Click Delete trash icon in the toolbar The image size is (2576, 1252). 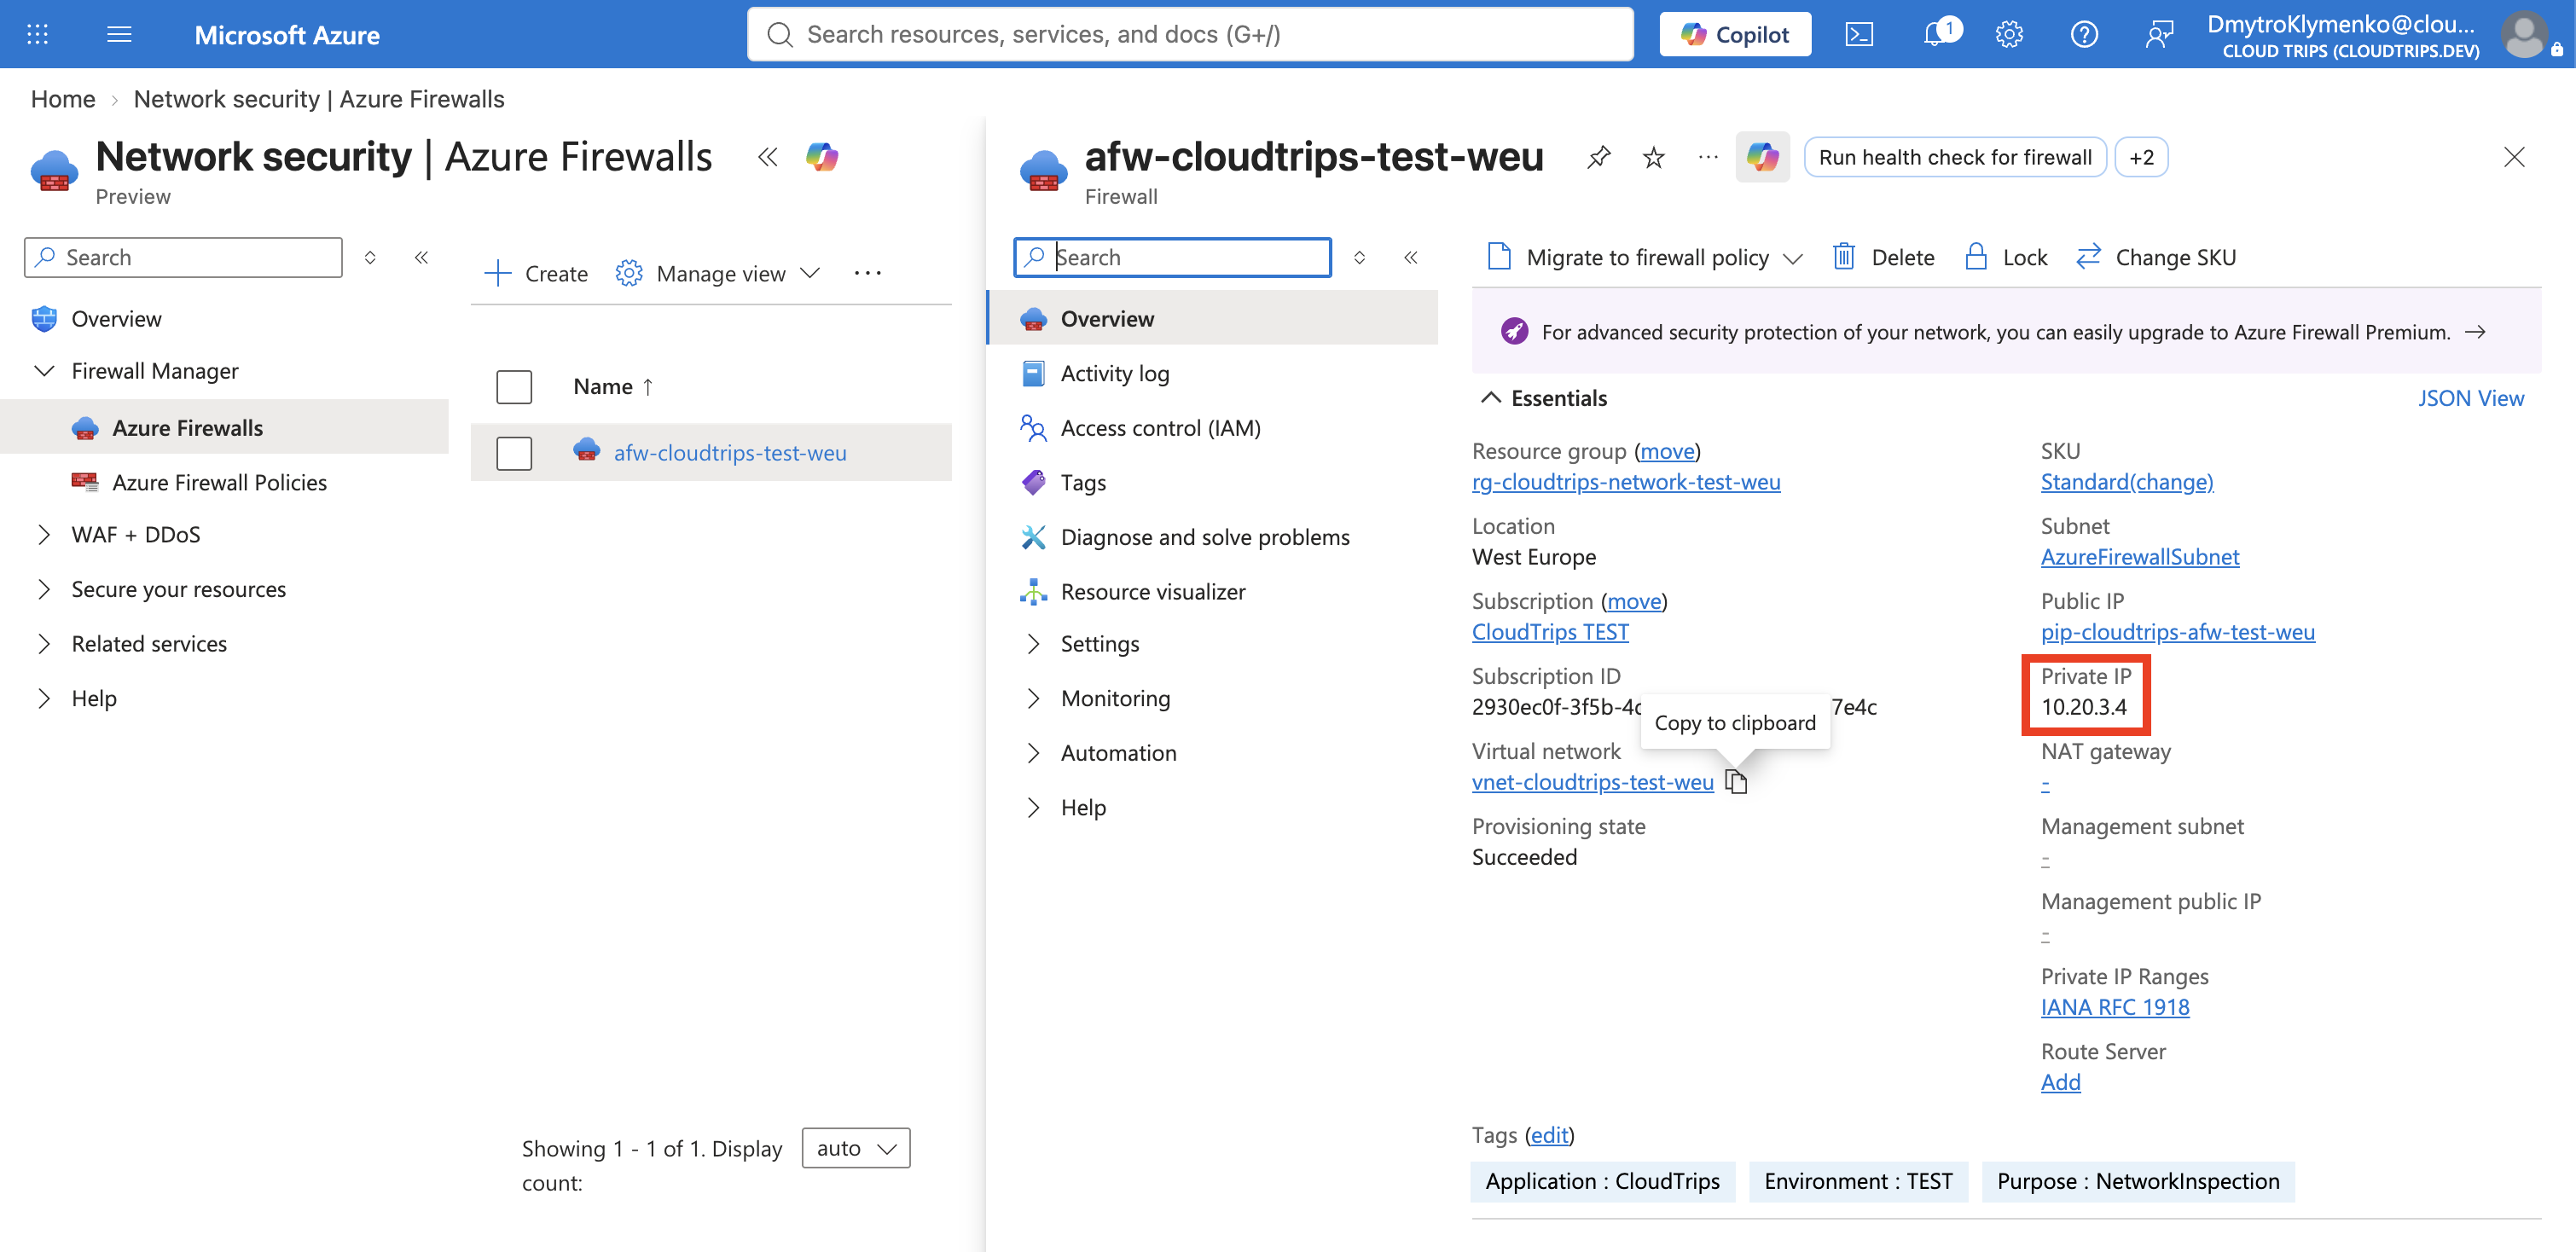[1884, 257]
